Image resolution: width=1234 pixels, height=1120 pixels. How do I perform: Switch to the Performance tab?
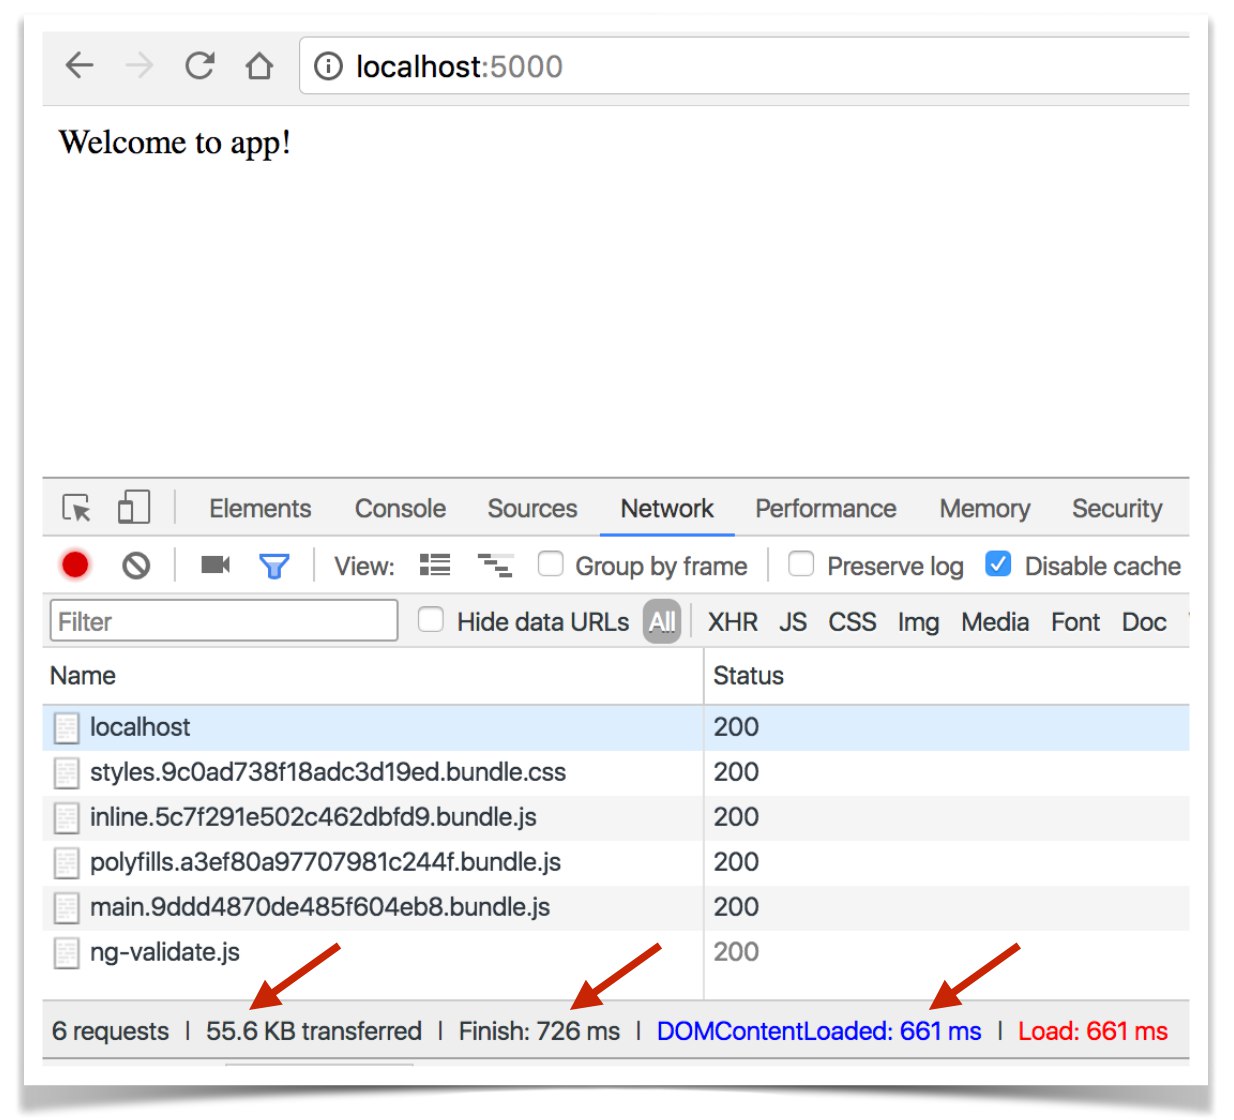[x=825, y=508]
